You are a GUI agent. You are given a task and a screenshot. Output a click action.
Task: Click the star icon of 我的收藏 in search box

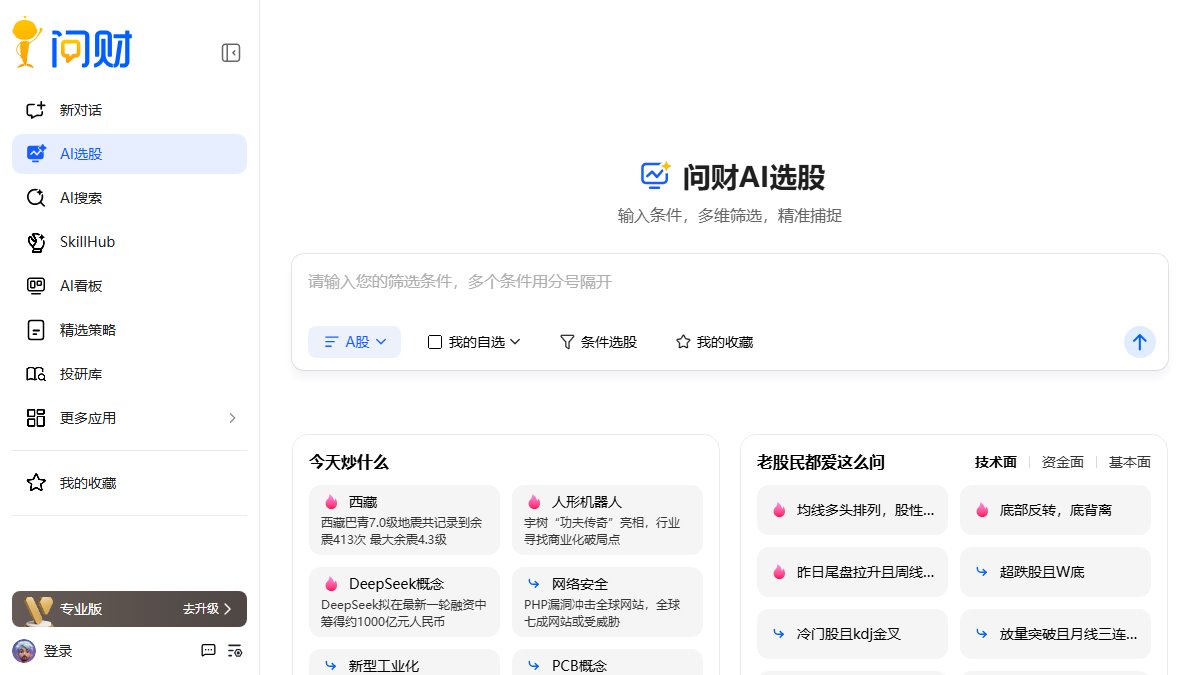pyautogui.click(x=683, y=342)
